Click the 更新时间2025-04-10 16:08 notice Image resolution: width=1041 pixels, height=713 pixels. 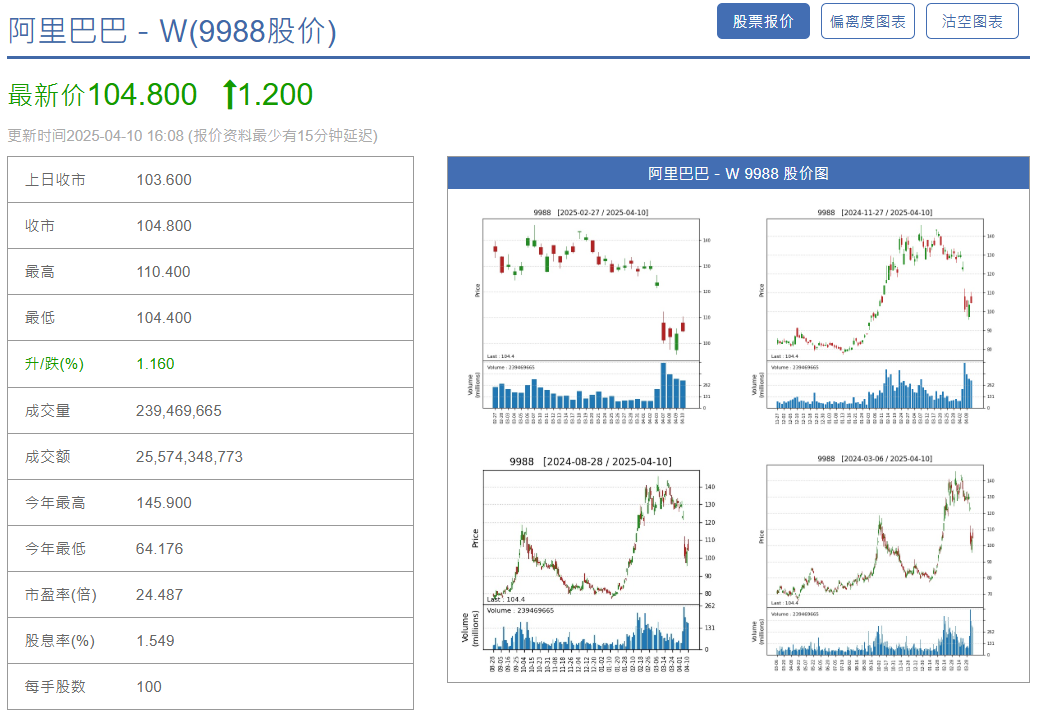tap(193, 135)
